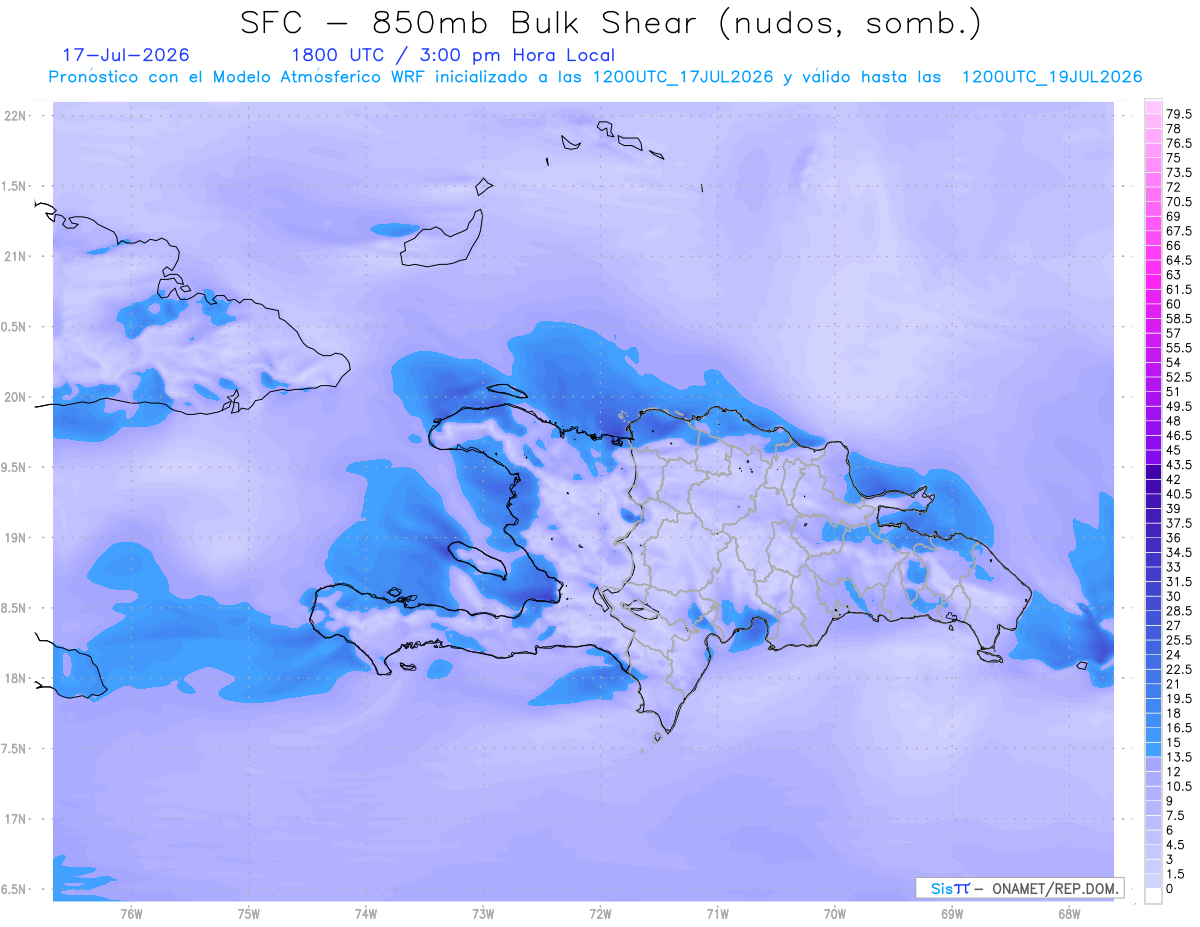Screen dimensions: 1200x927
Task: Click the longitude axis label "71W"
Action: 717,913
